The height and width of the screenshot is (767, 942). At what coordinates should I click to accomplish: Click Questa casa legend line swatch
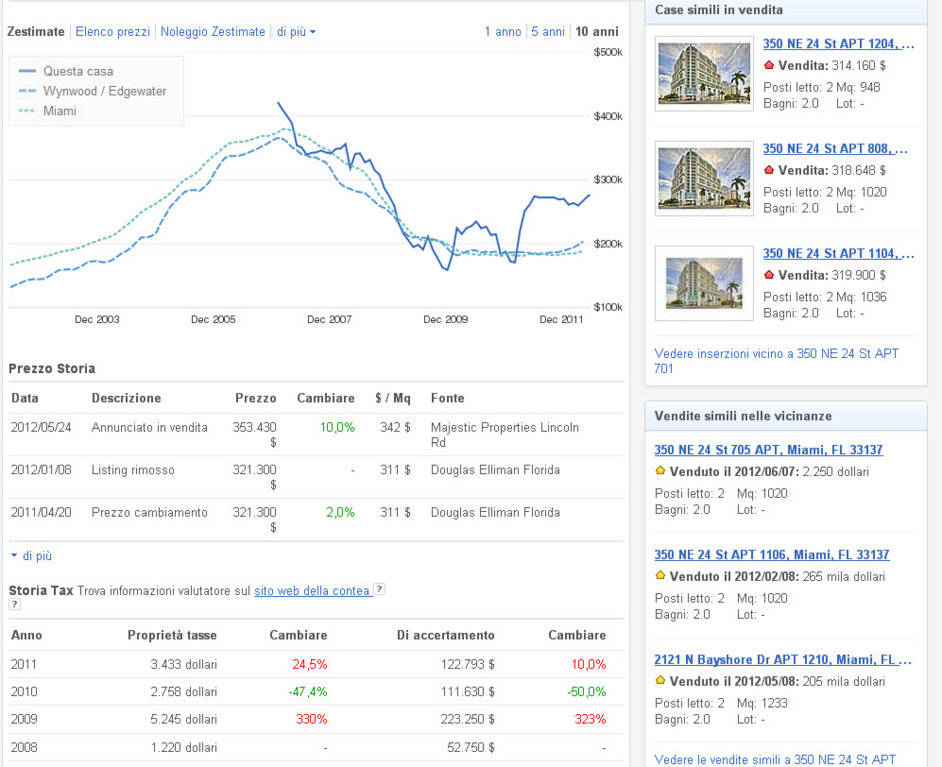point(27,71)
